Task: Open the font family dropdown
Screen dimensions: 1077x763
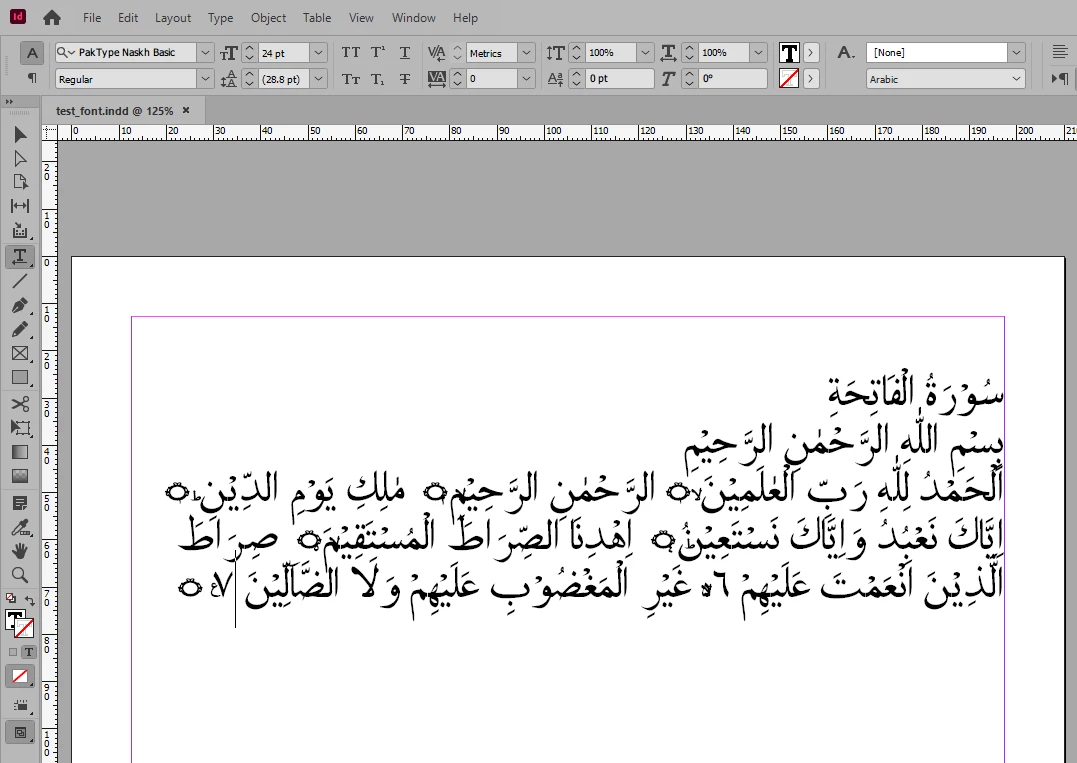Action: point(205,52)
